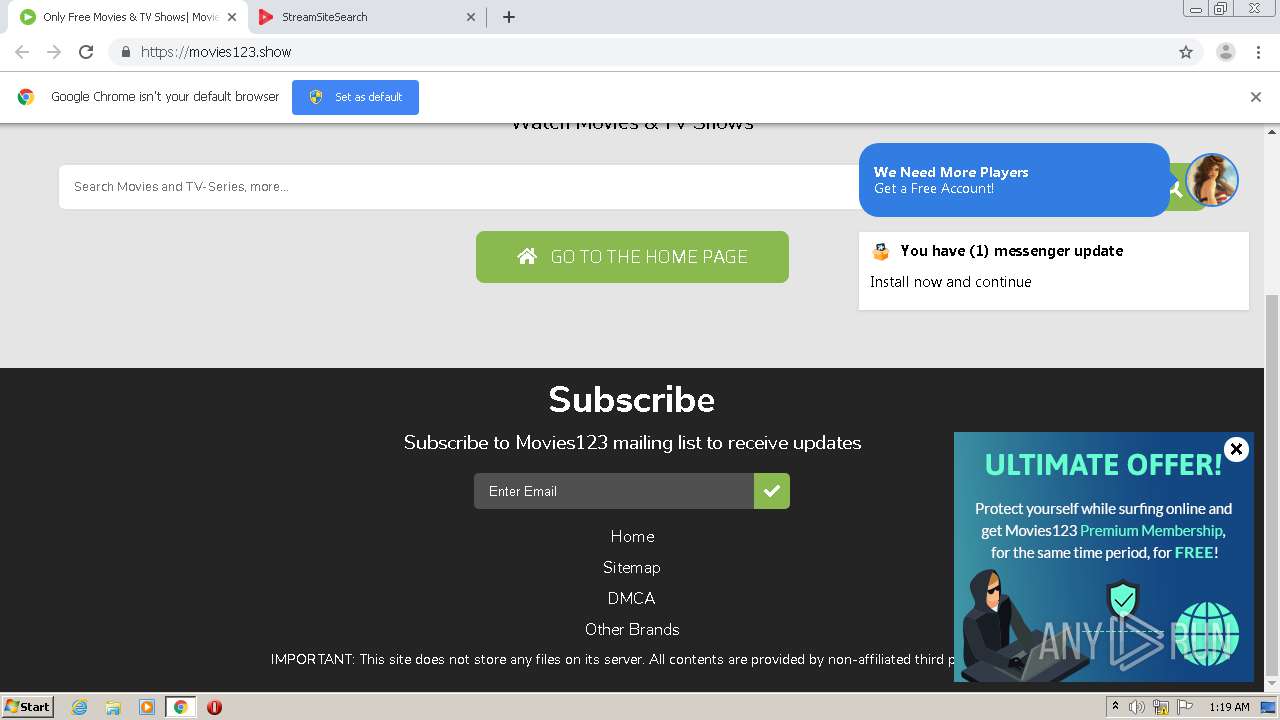1280x720 pixels.
Task: Click We Need More Players notification bubble
Action: (x=1013, y=180)
